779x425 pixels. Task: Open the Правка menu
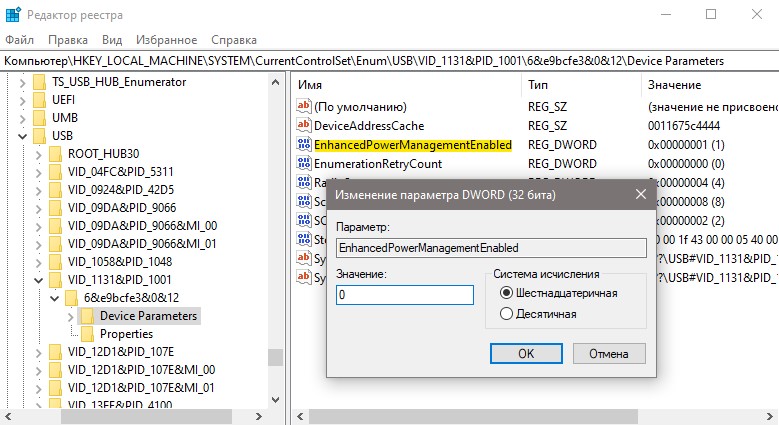tap(68, 40)
